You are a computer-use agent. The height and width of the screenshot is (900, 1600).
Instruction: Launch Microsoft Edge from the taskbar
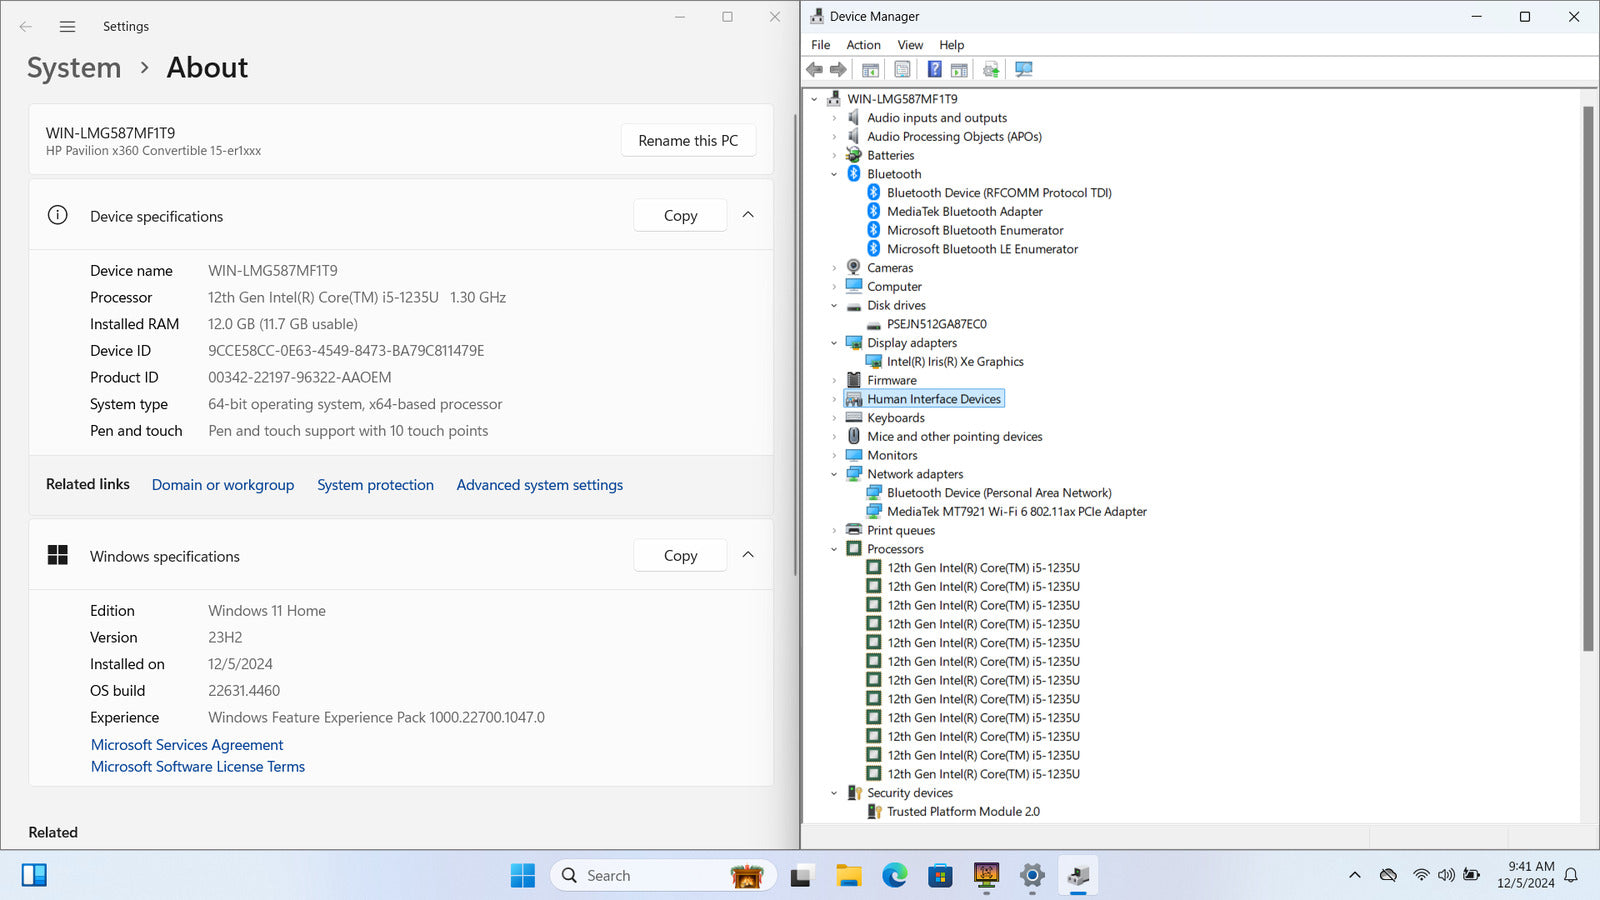(x=894, y=876)
